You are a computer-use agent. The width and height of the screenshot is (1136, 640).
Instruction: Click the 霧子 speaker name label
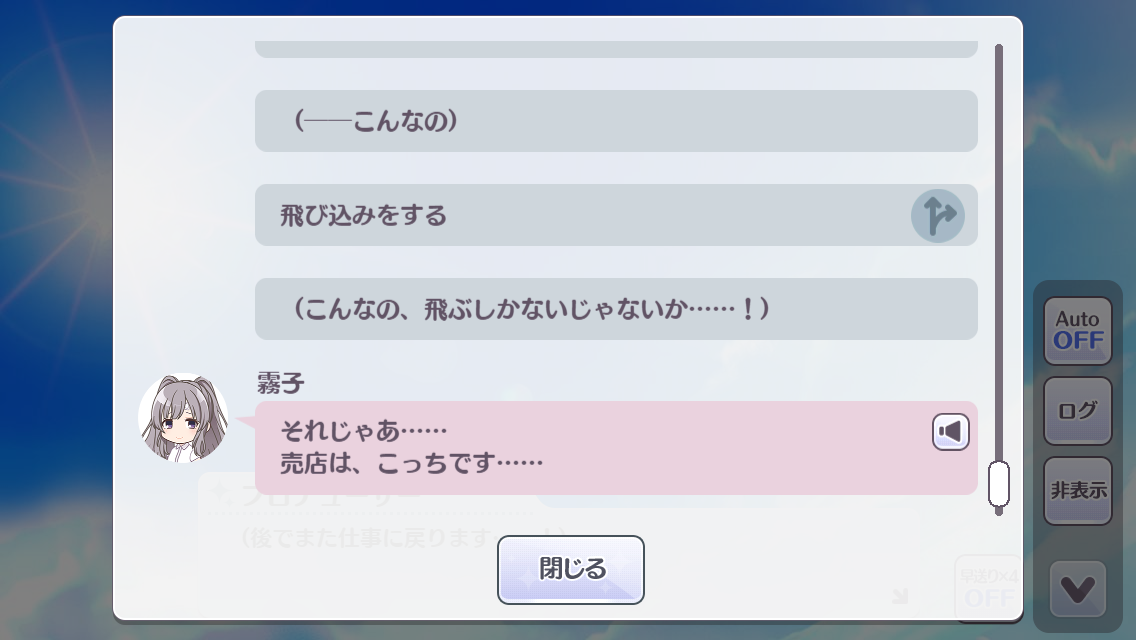coord(281,382)
